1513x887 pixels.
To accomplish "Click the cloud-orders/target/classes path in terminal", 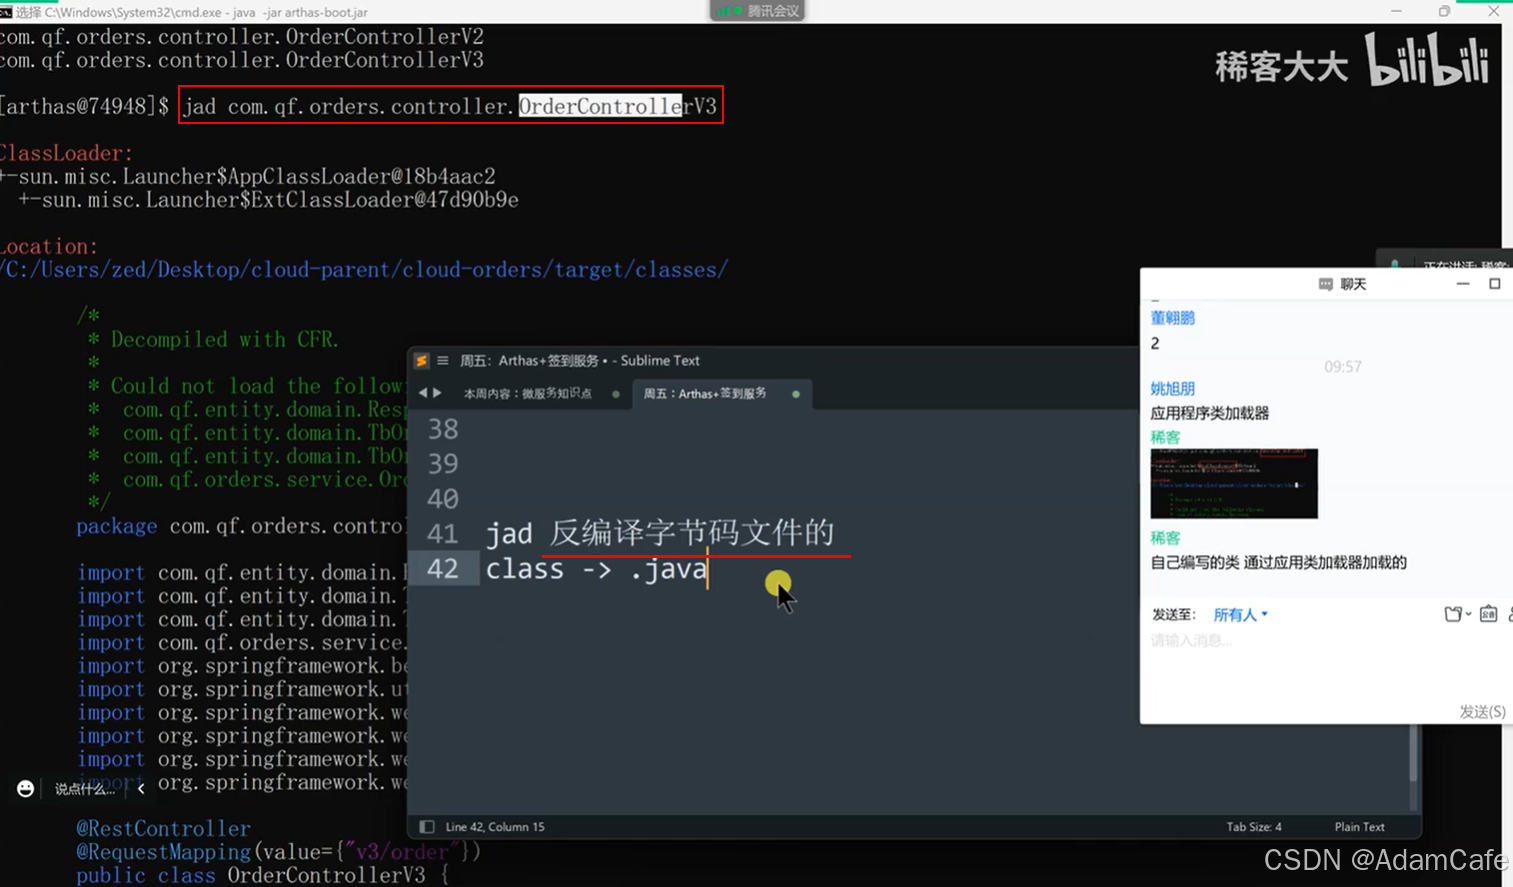I will pos(365,270).
